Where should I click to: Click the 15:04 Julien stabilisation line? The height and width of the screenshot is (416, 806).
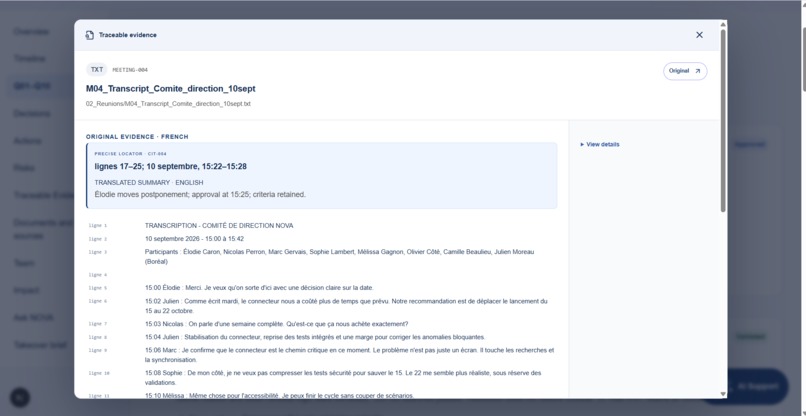[x=315, y=337]
